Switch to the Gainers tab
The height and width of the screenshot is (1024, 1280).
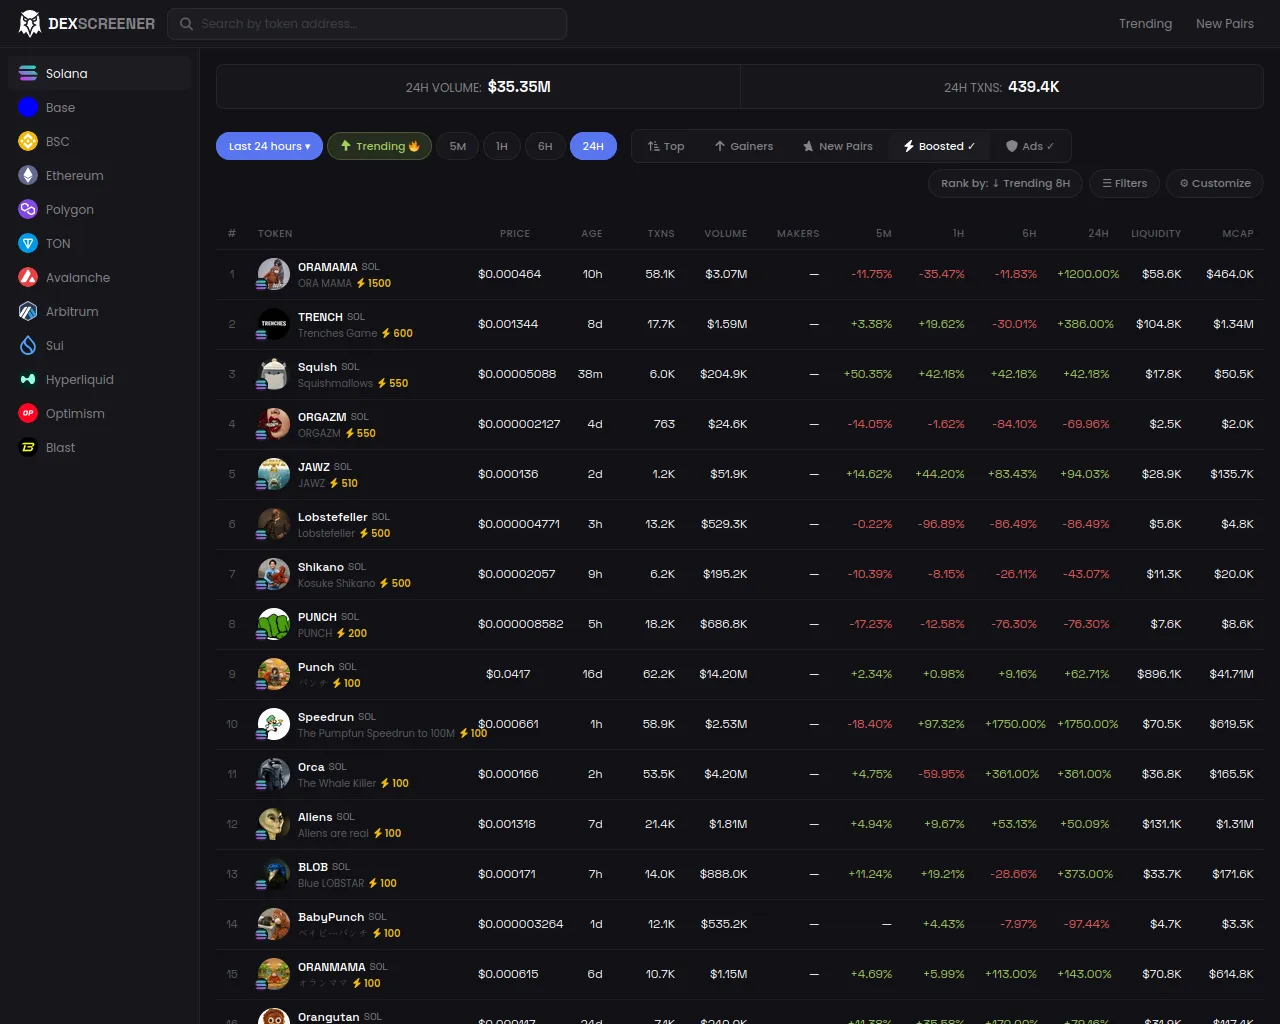click(x=744, y=146)
